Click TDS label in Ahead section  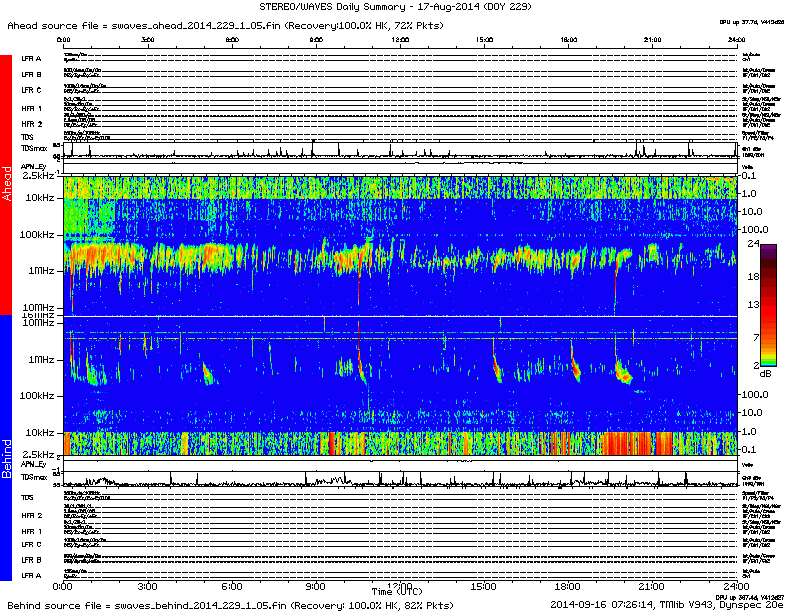[27, 137]
